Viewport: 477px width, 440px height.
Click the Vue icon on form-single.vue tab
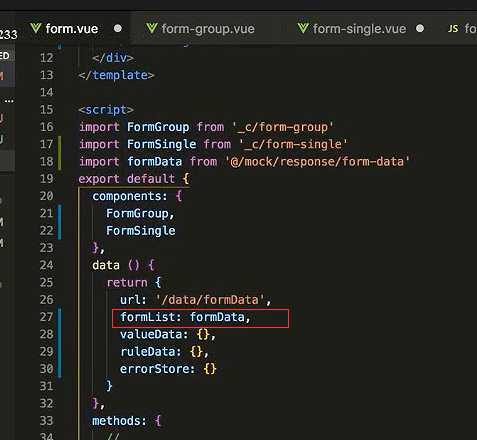point(303,28)
